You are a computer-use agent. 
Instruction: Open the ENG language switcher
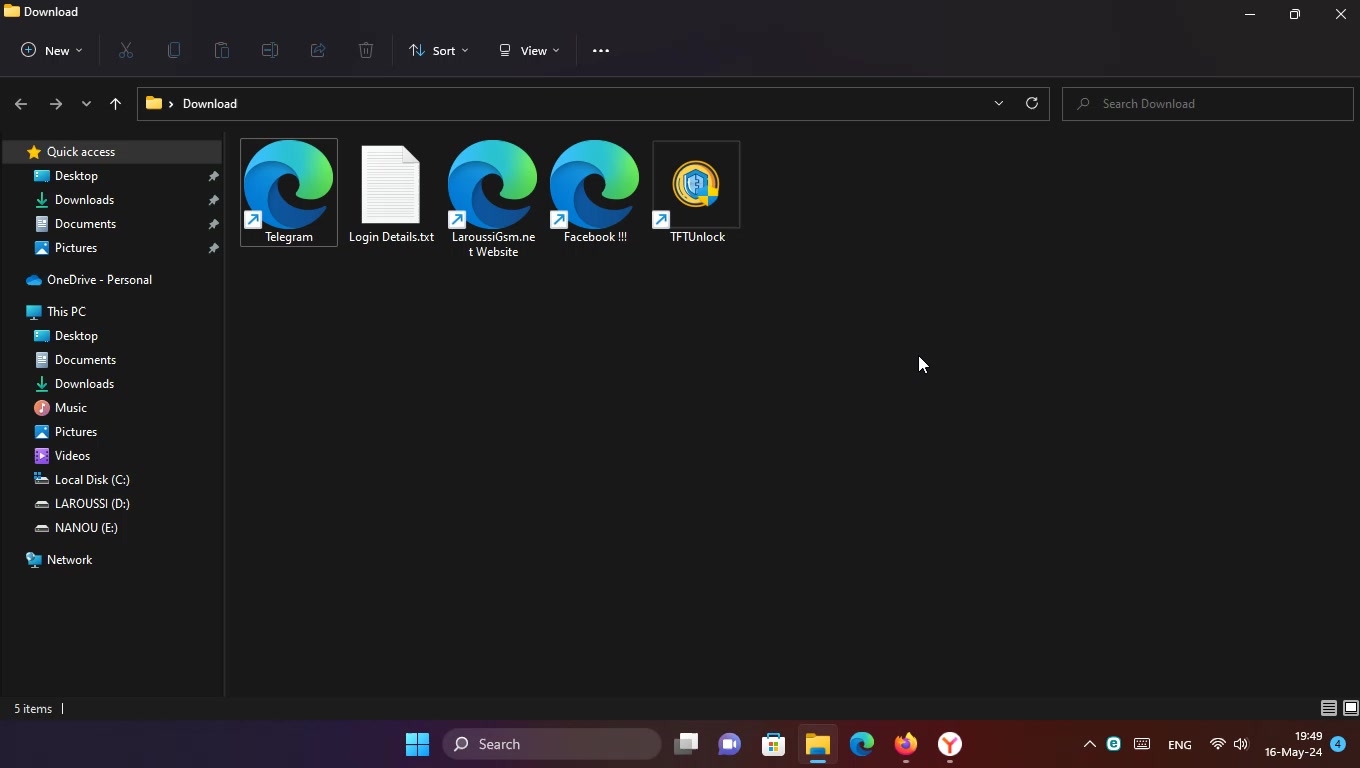coord(1180,745)
